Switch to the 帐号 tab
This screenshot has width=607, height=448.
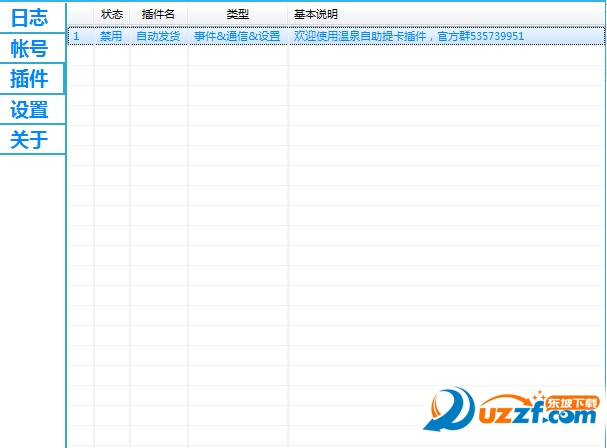pos(33,48)
